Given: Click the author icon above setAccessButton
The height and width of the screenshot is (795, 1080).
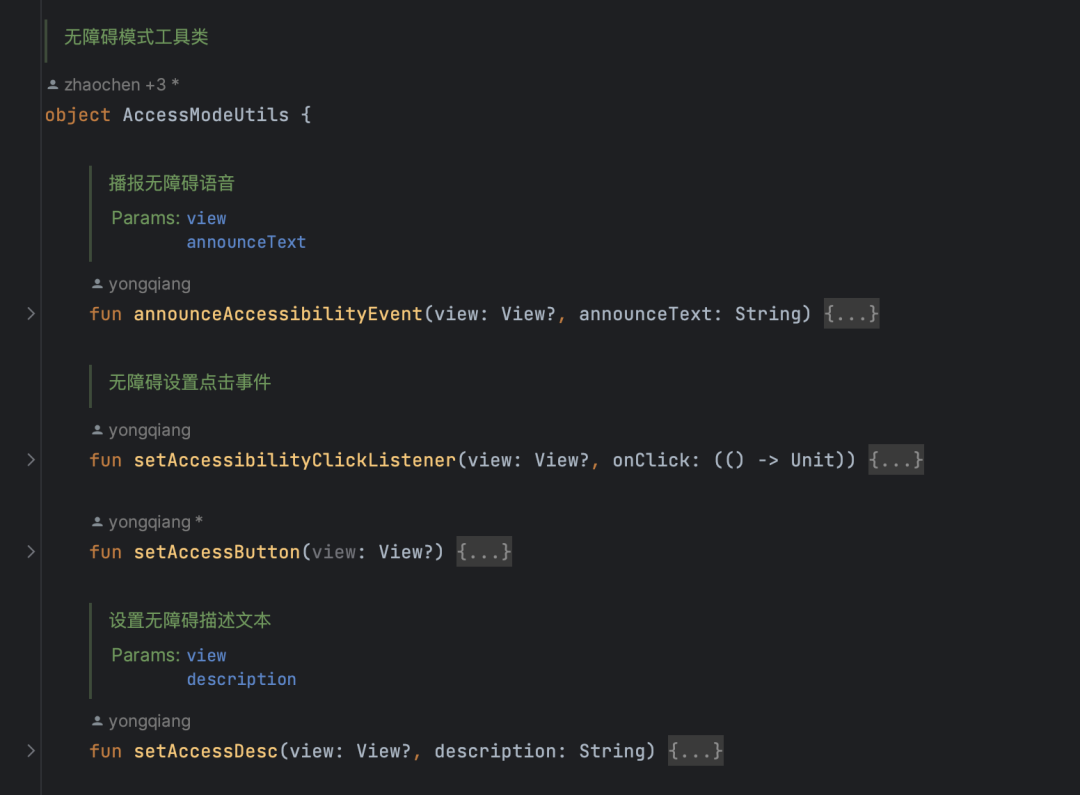Looking at the screenshot, I should 97,522.
